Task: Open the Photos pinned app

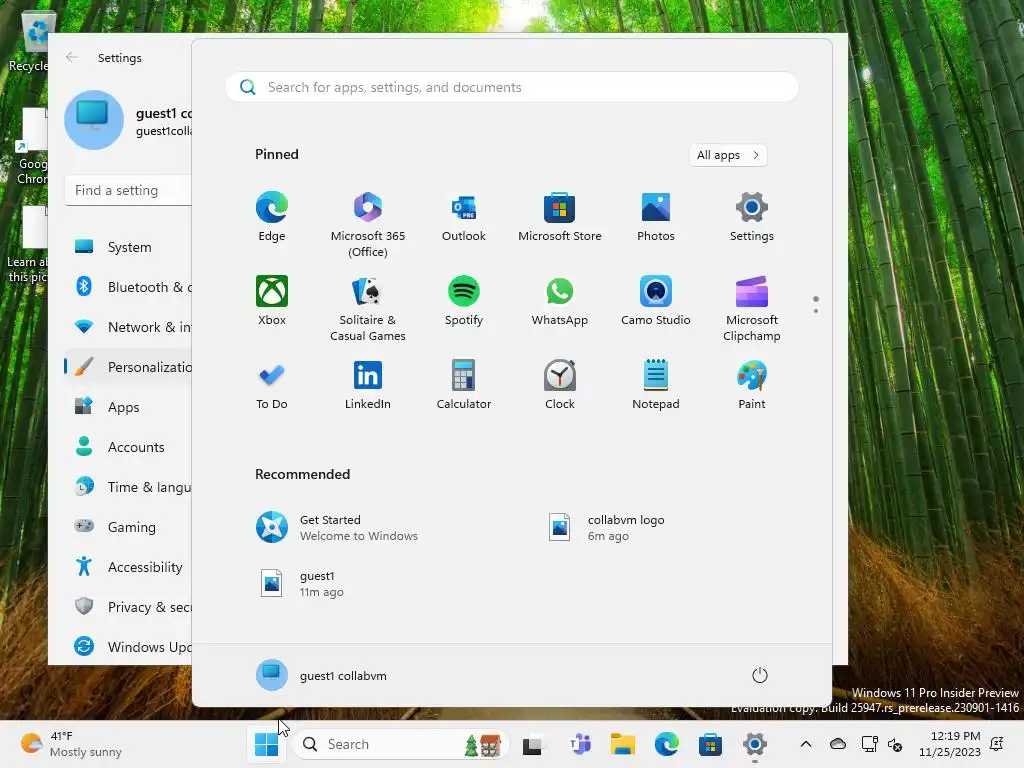Action: coord(656,217)
